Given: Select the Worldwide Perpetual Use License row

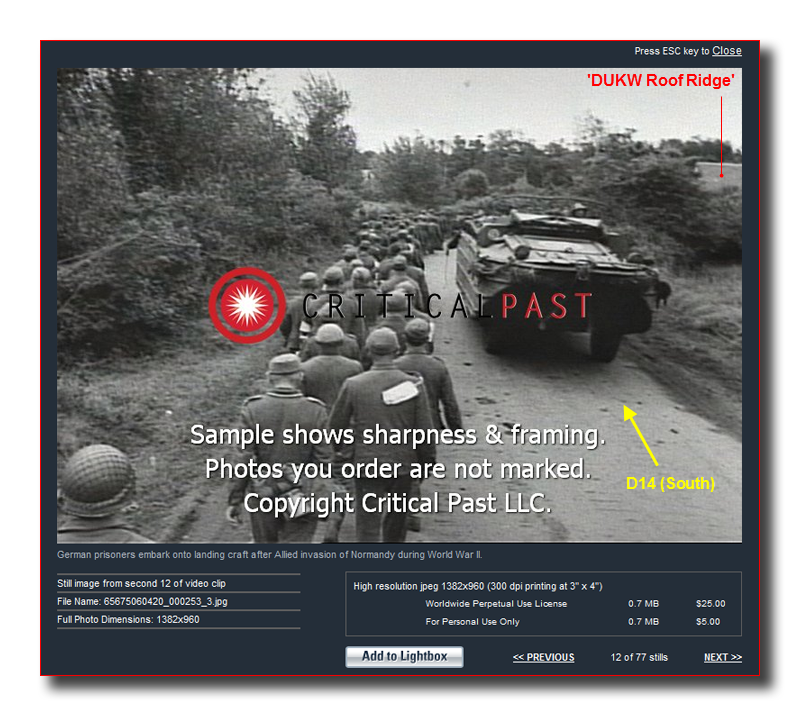Looking at the screenshot, I should 575,604.
